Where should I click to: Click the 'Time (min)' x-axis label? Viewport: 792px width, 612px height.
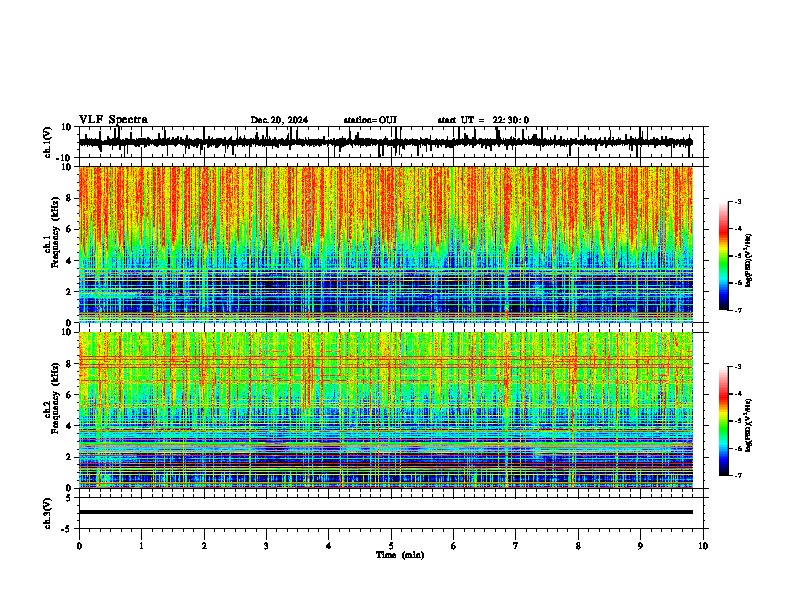pos(400,555)
